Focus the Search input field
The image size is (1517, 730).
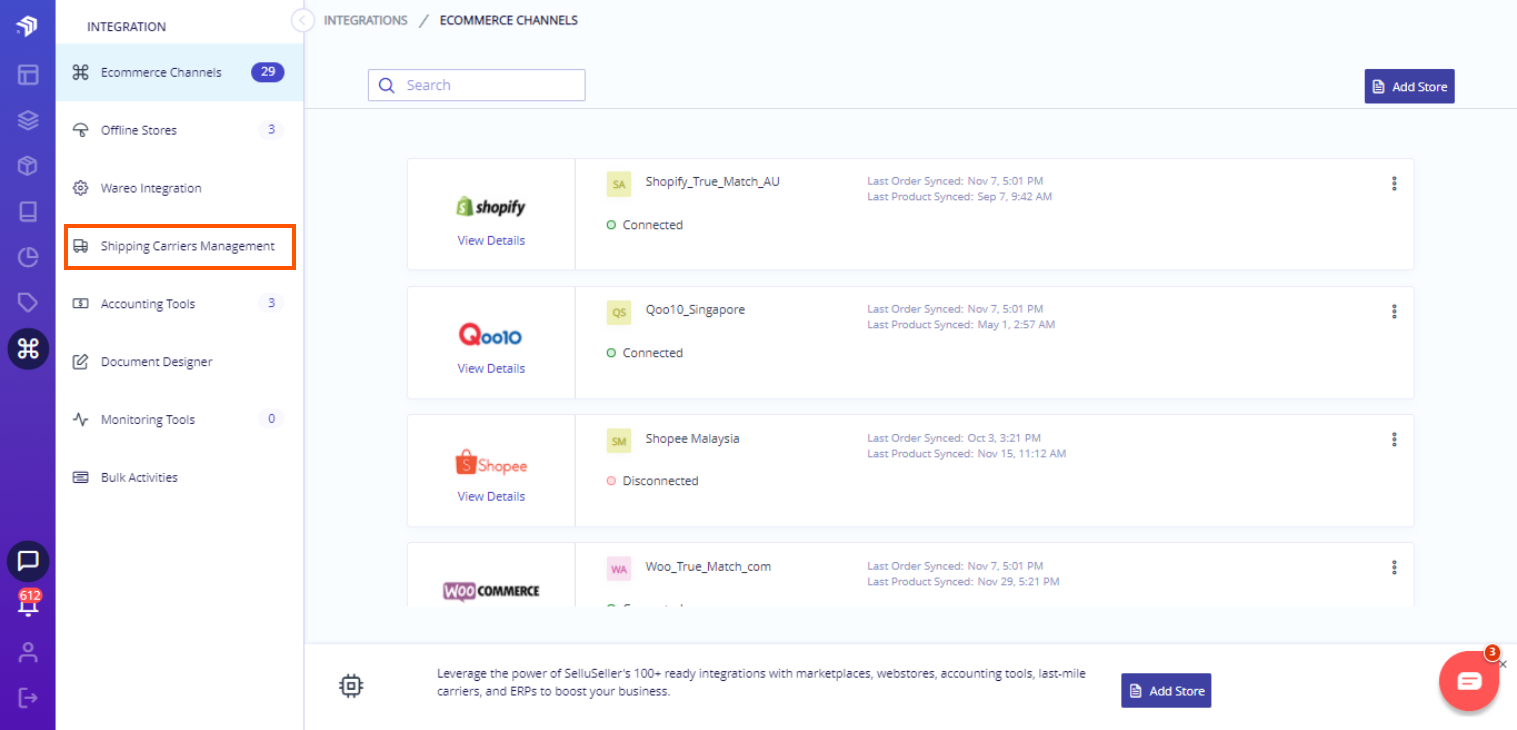point(476,85)
